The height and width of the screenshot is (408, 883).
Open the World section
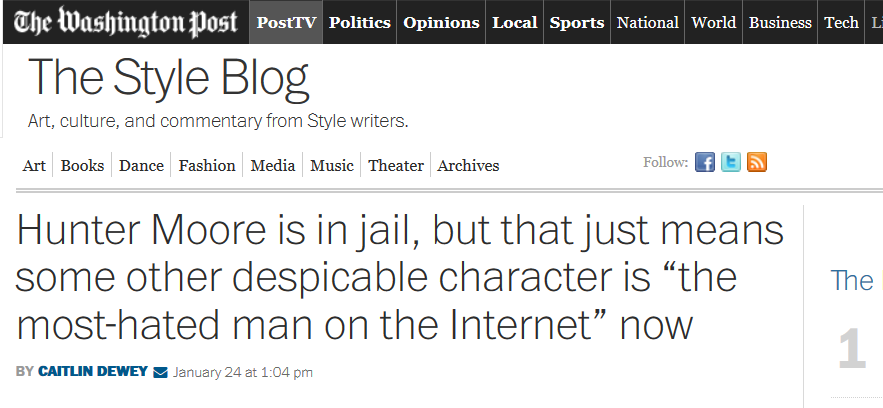[x=714, y=22]
